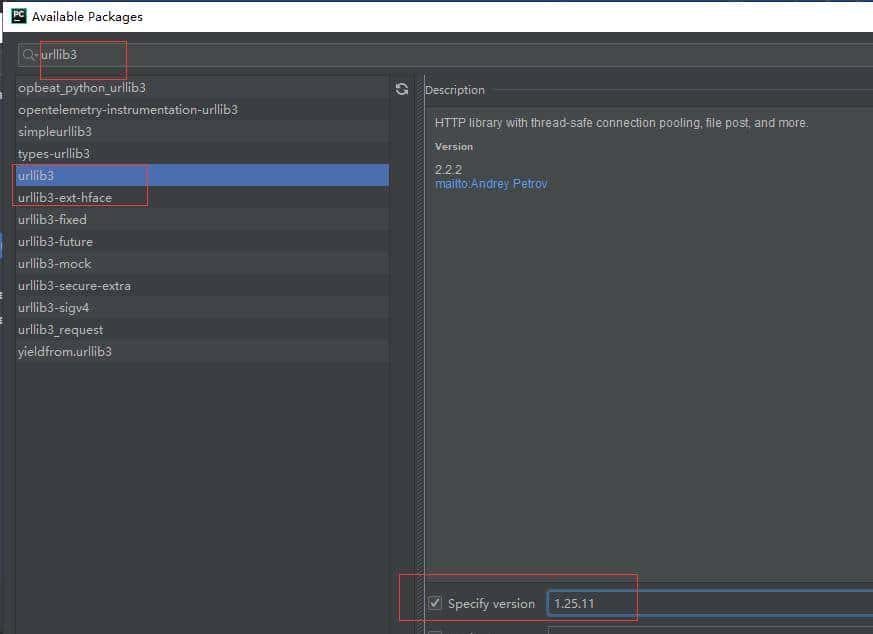Click the urllib3-fixed package entry
The image size is (873, 634).
[x=52, y=220]
